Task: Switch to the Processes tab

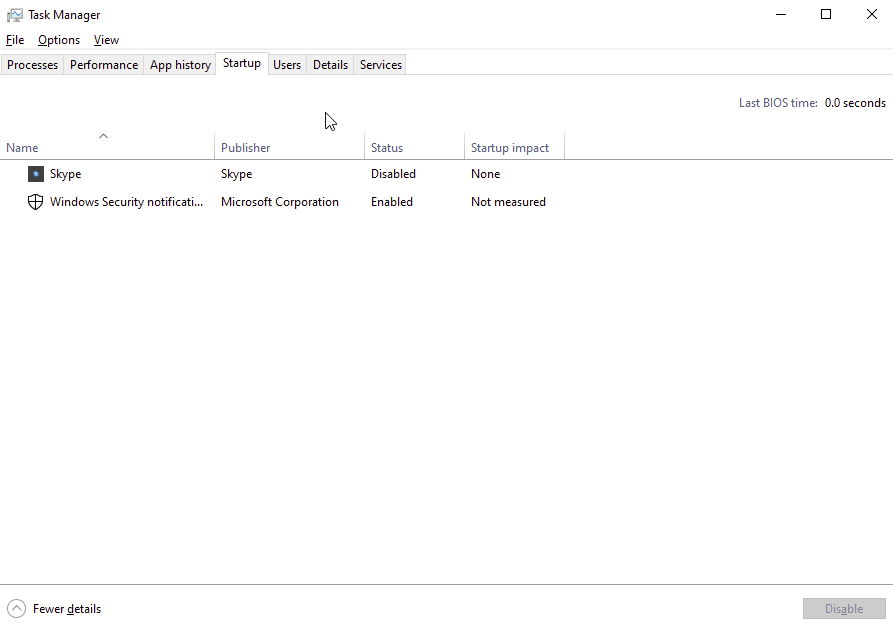Action: click(32, 65)
